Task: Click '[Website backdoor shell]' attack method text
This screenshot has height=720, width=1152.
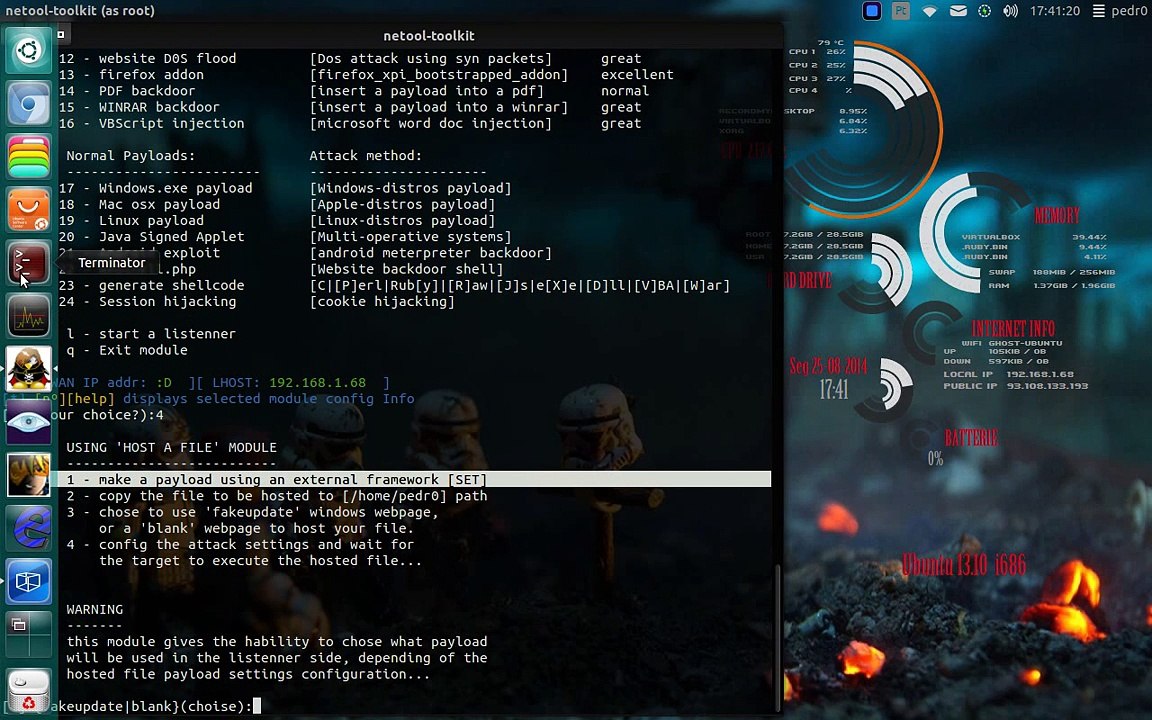Action: (x=406, y=269)
